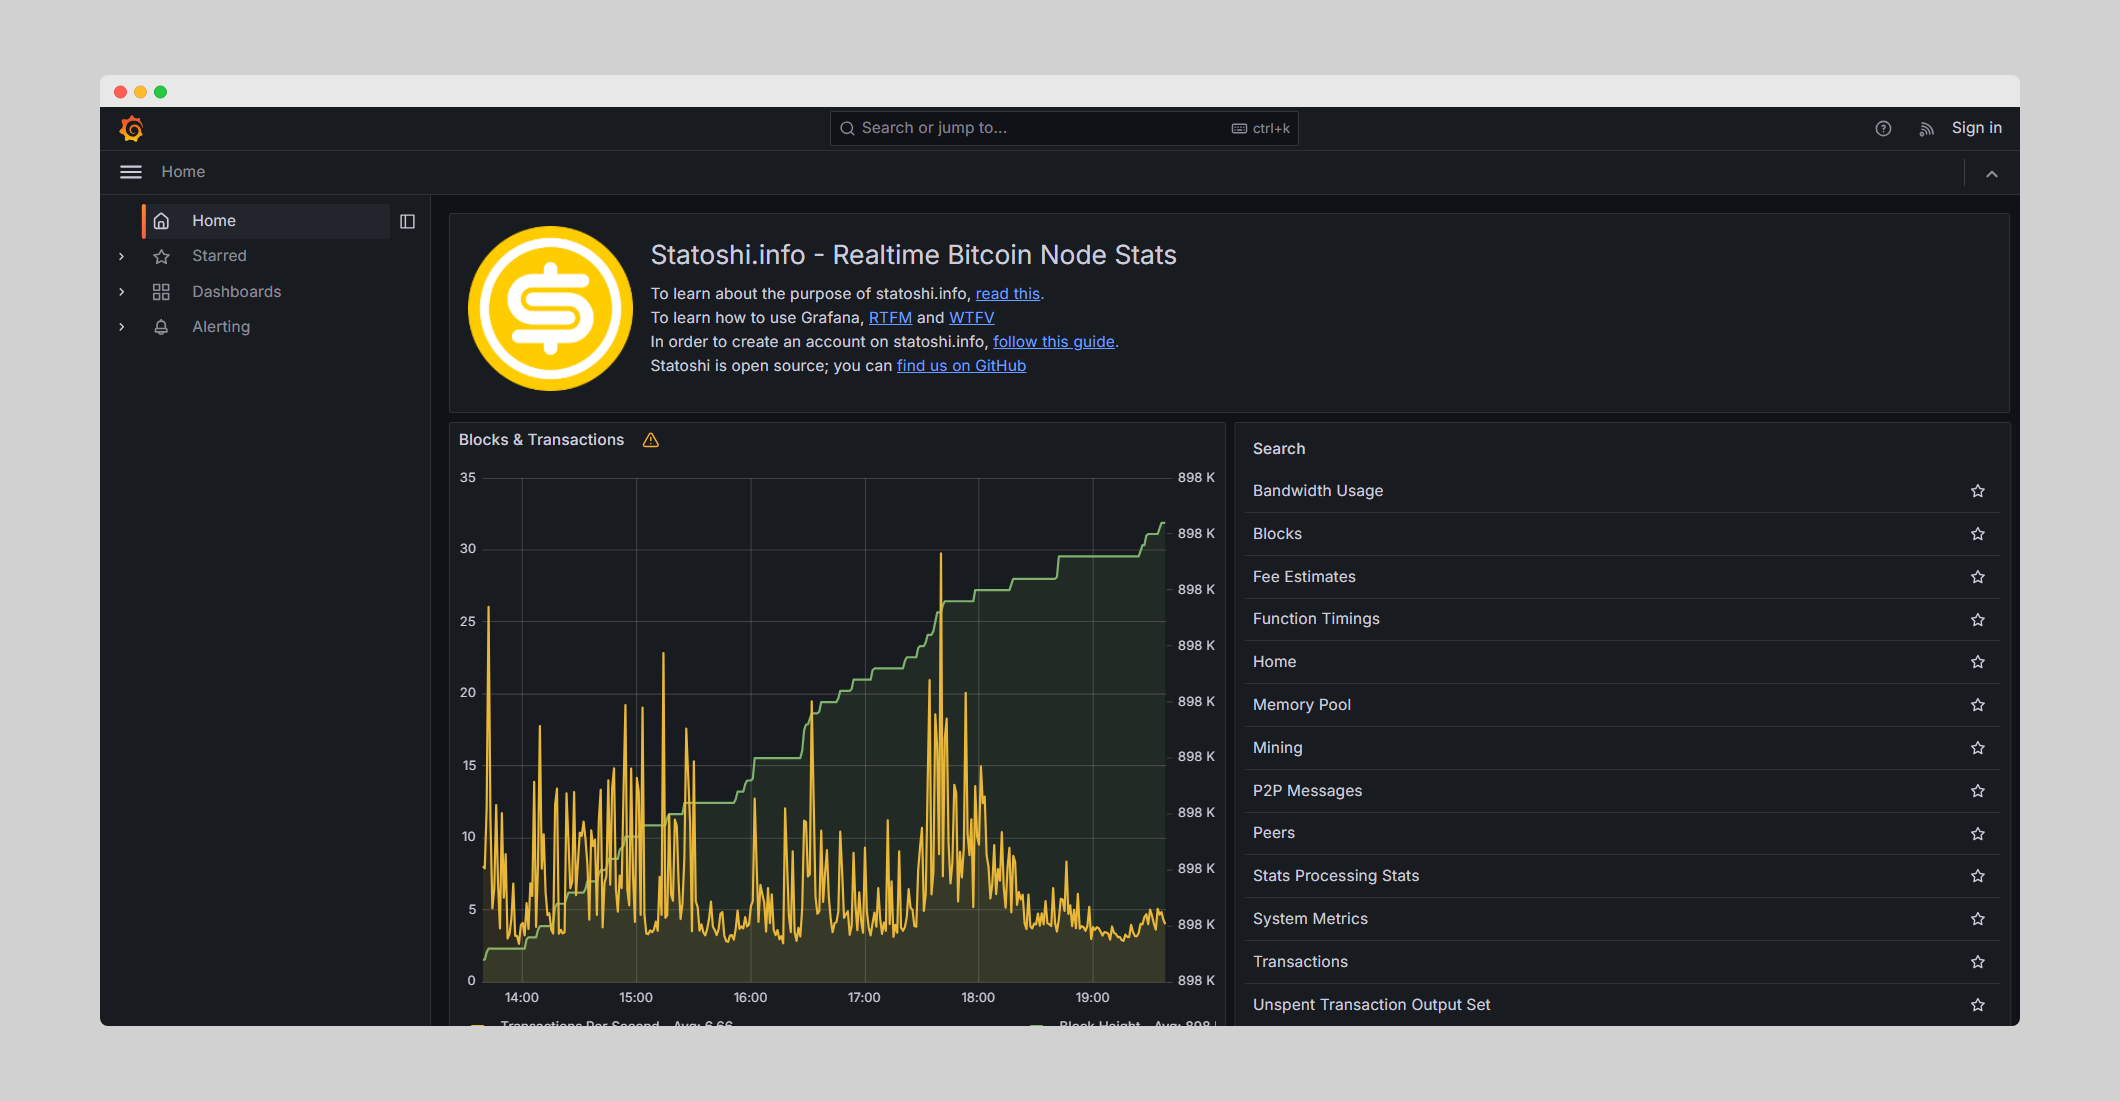Focus the 'Search or jump to...' field
The image size is (2120, 1101).
click(1064, 128)
